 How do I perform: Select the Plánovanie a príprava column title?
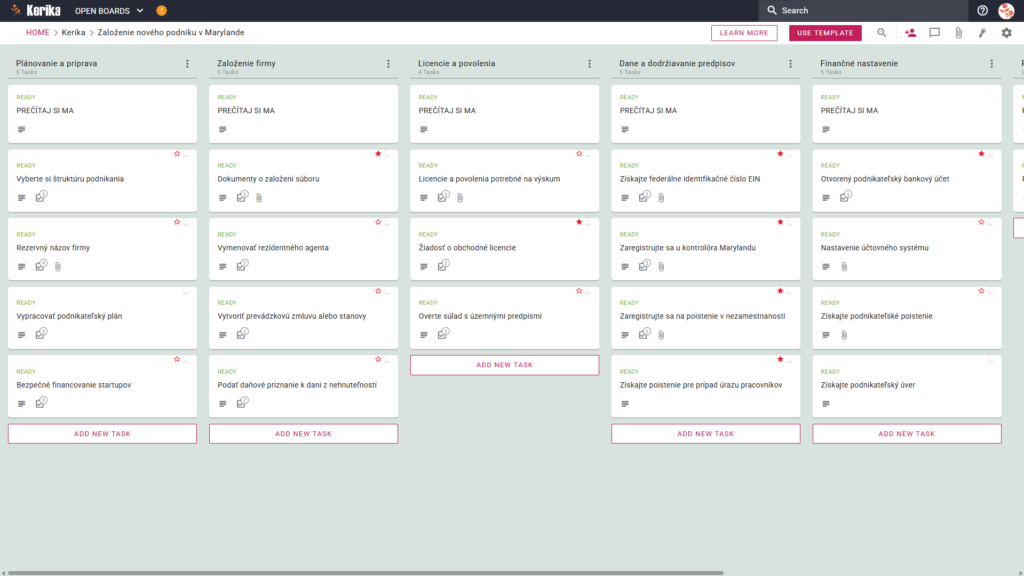pyautogui.click(x=57, y=63)
